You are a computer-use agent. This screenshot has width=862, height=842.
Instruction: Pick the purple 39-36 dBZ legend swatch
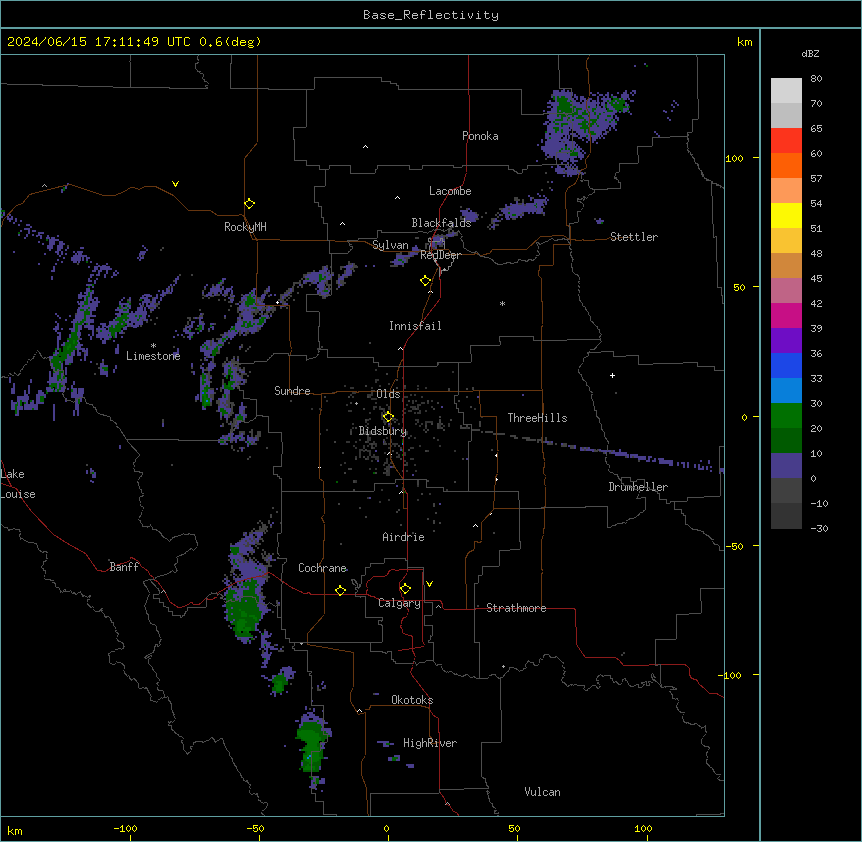[786, 341]
